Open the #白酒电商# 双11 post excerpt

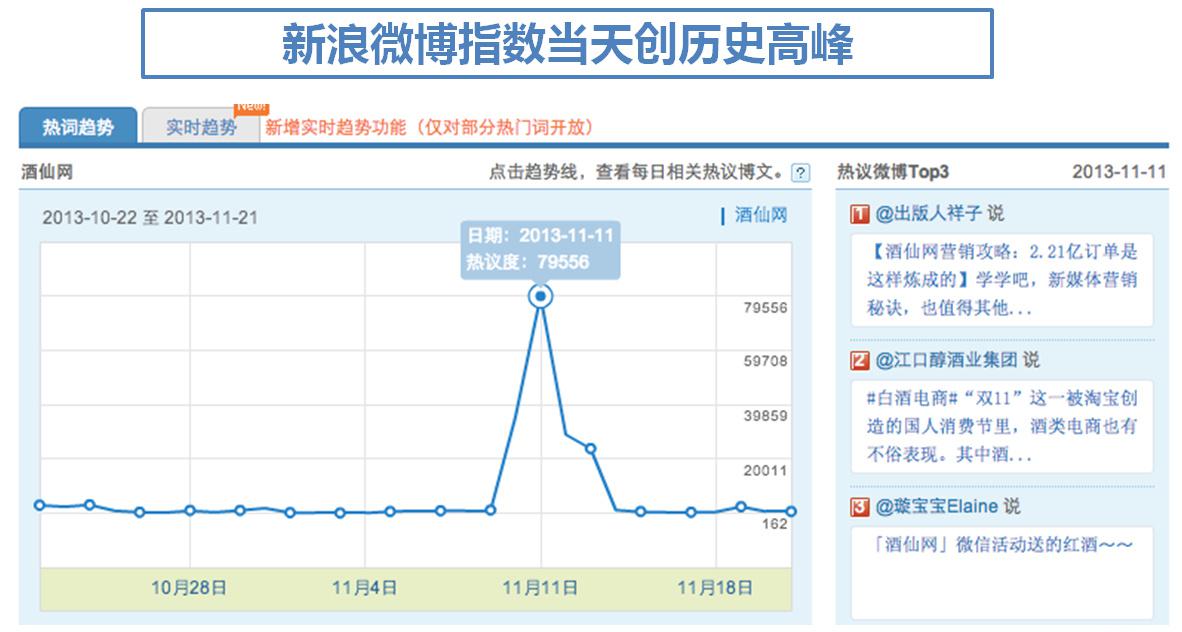(1002, 426)
